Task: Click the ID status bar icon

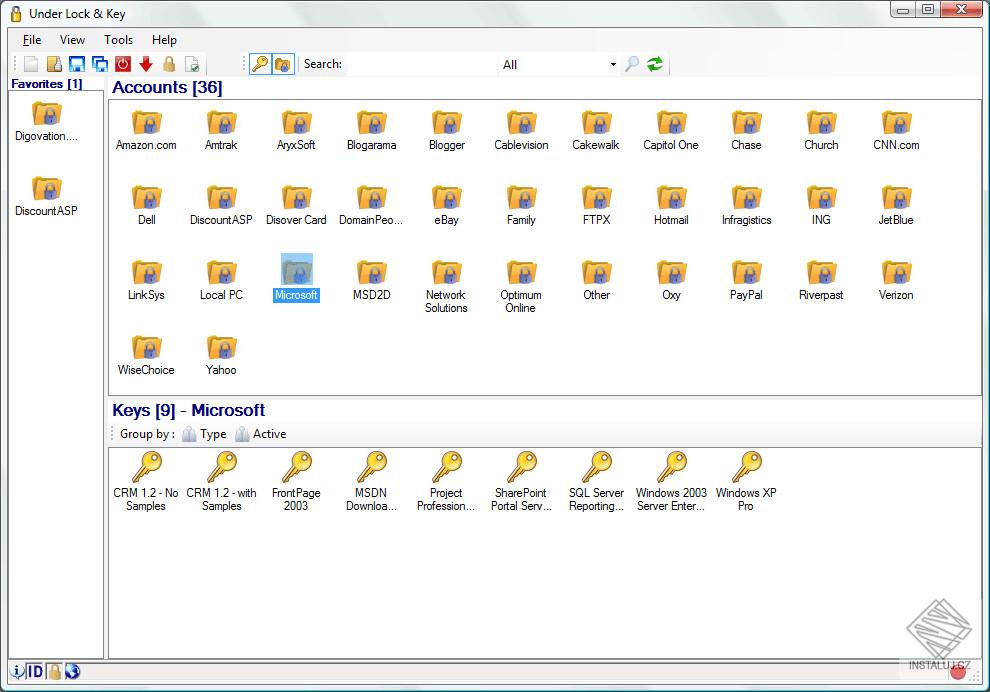Action: (35, 671)
